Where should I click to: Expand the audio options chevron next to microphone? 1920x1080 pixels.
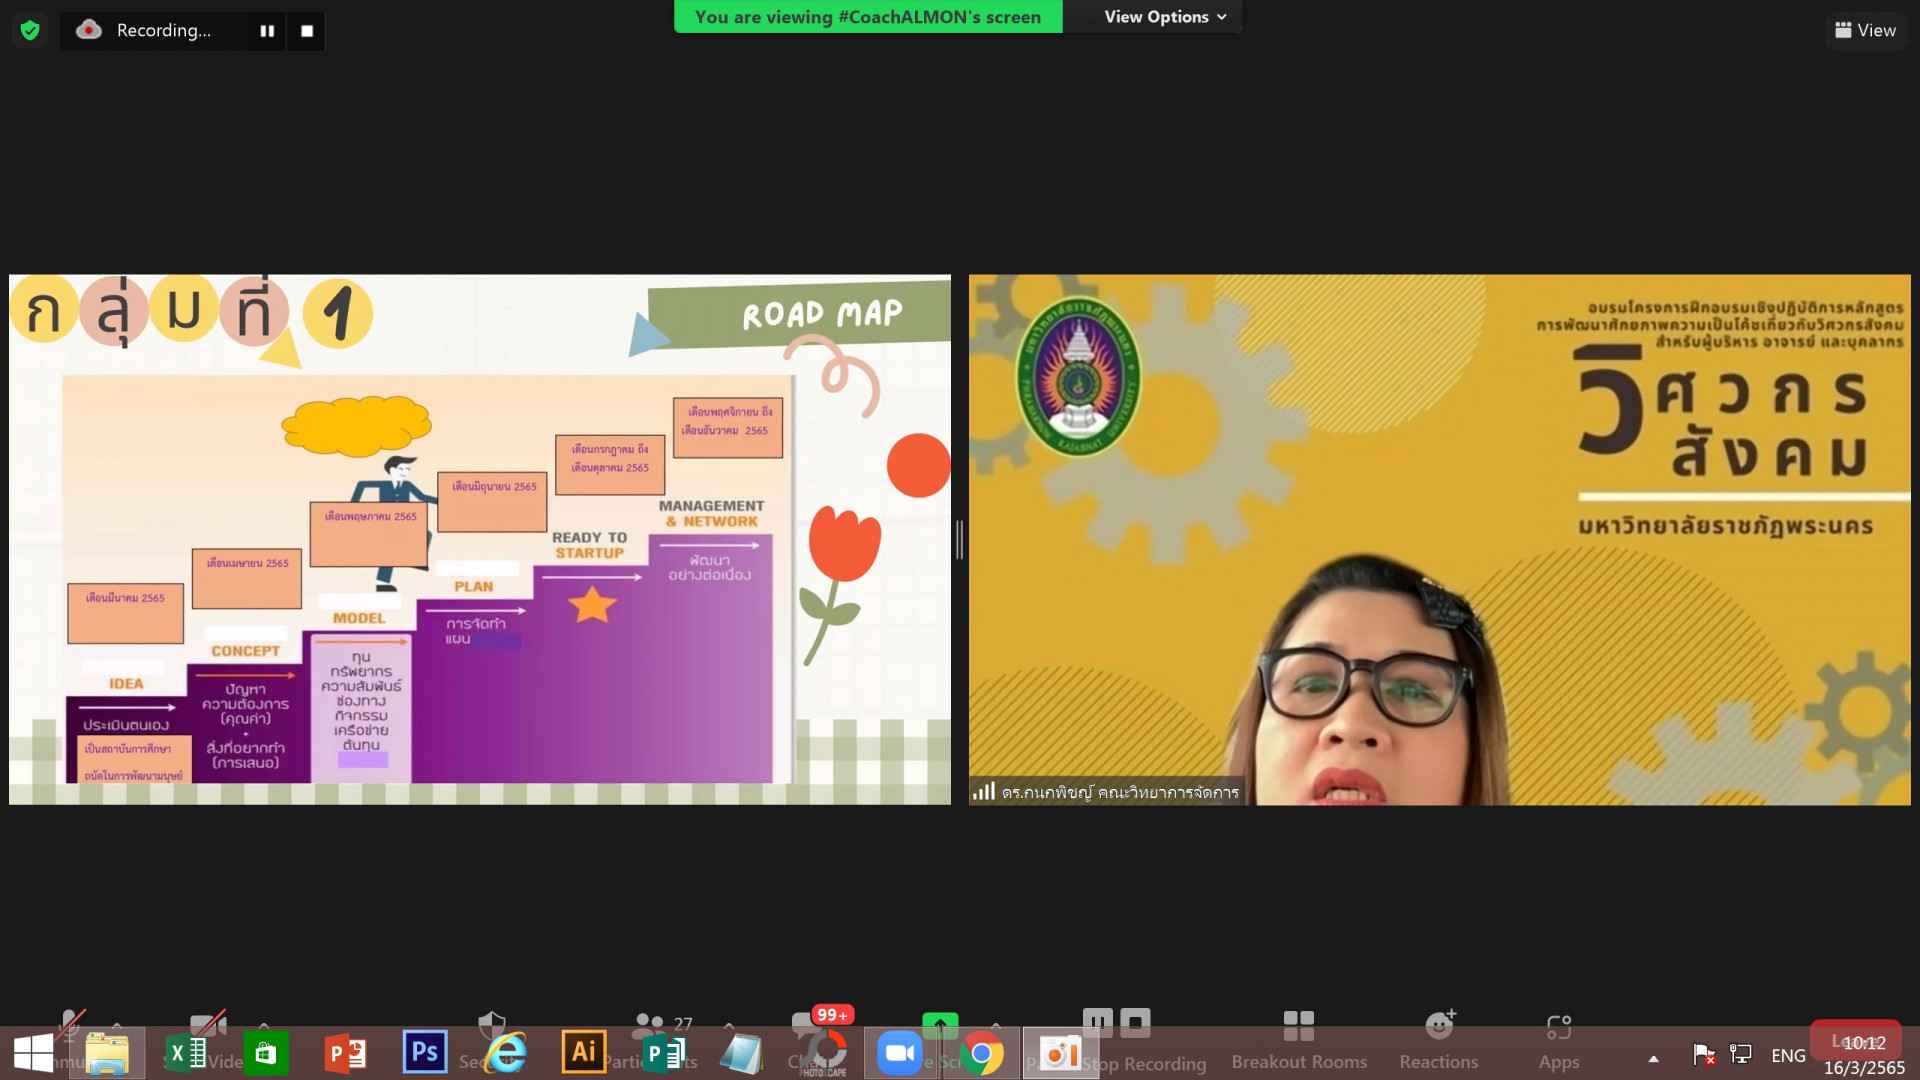(117, 1025)
